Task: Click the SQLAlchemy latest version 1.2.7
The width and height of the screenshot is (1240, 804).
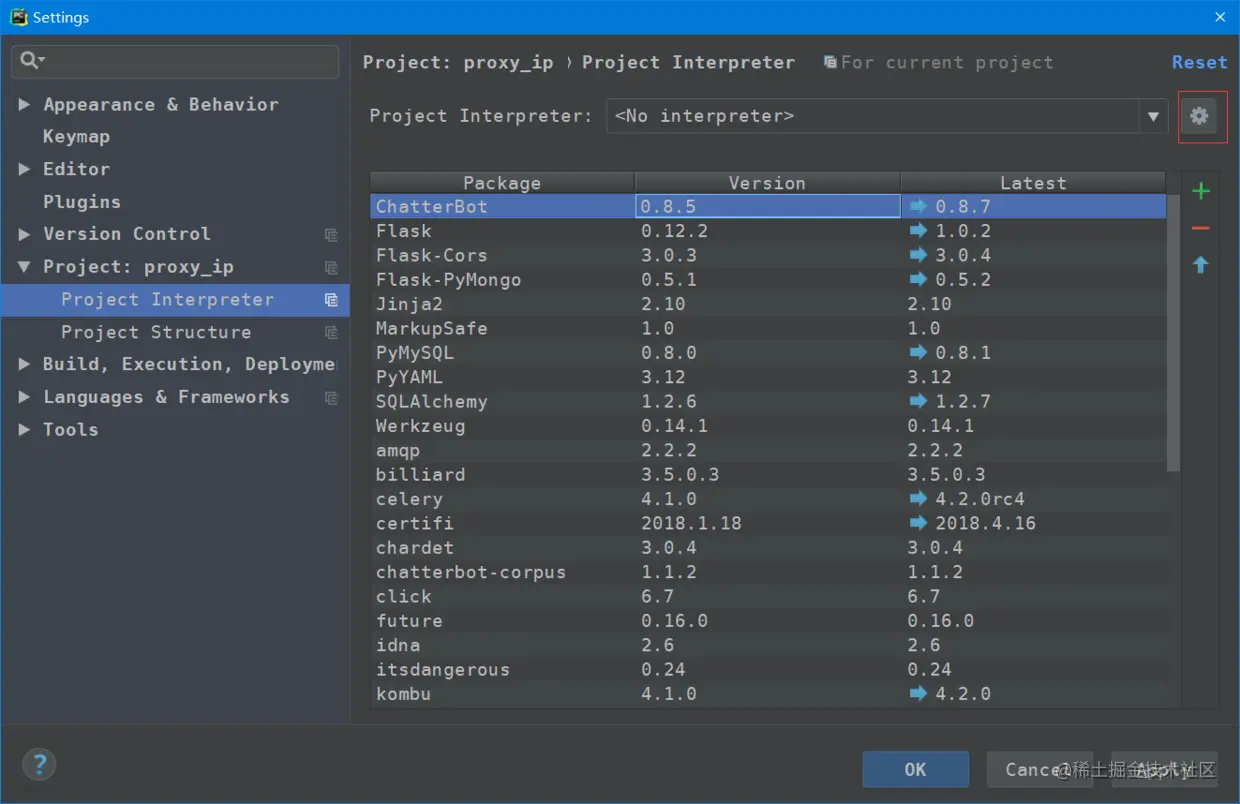Action: [x=963, y=401]
